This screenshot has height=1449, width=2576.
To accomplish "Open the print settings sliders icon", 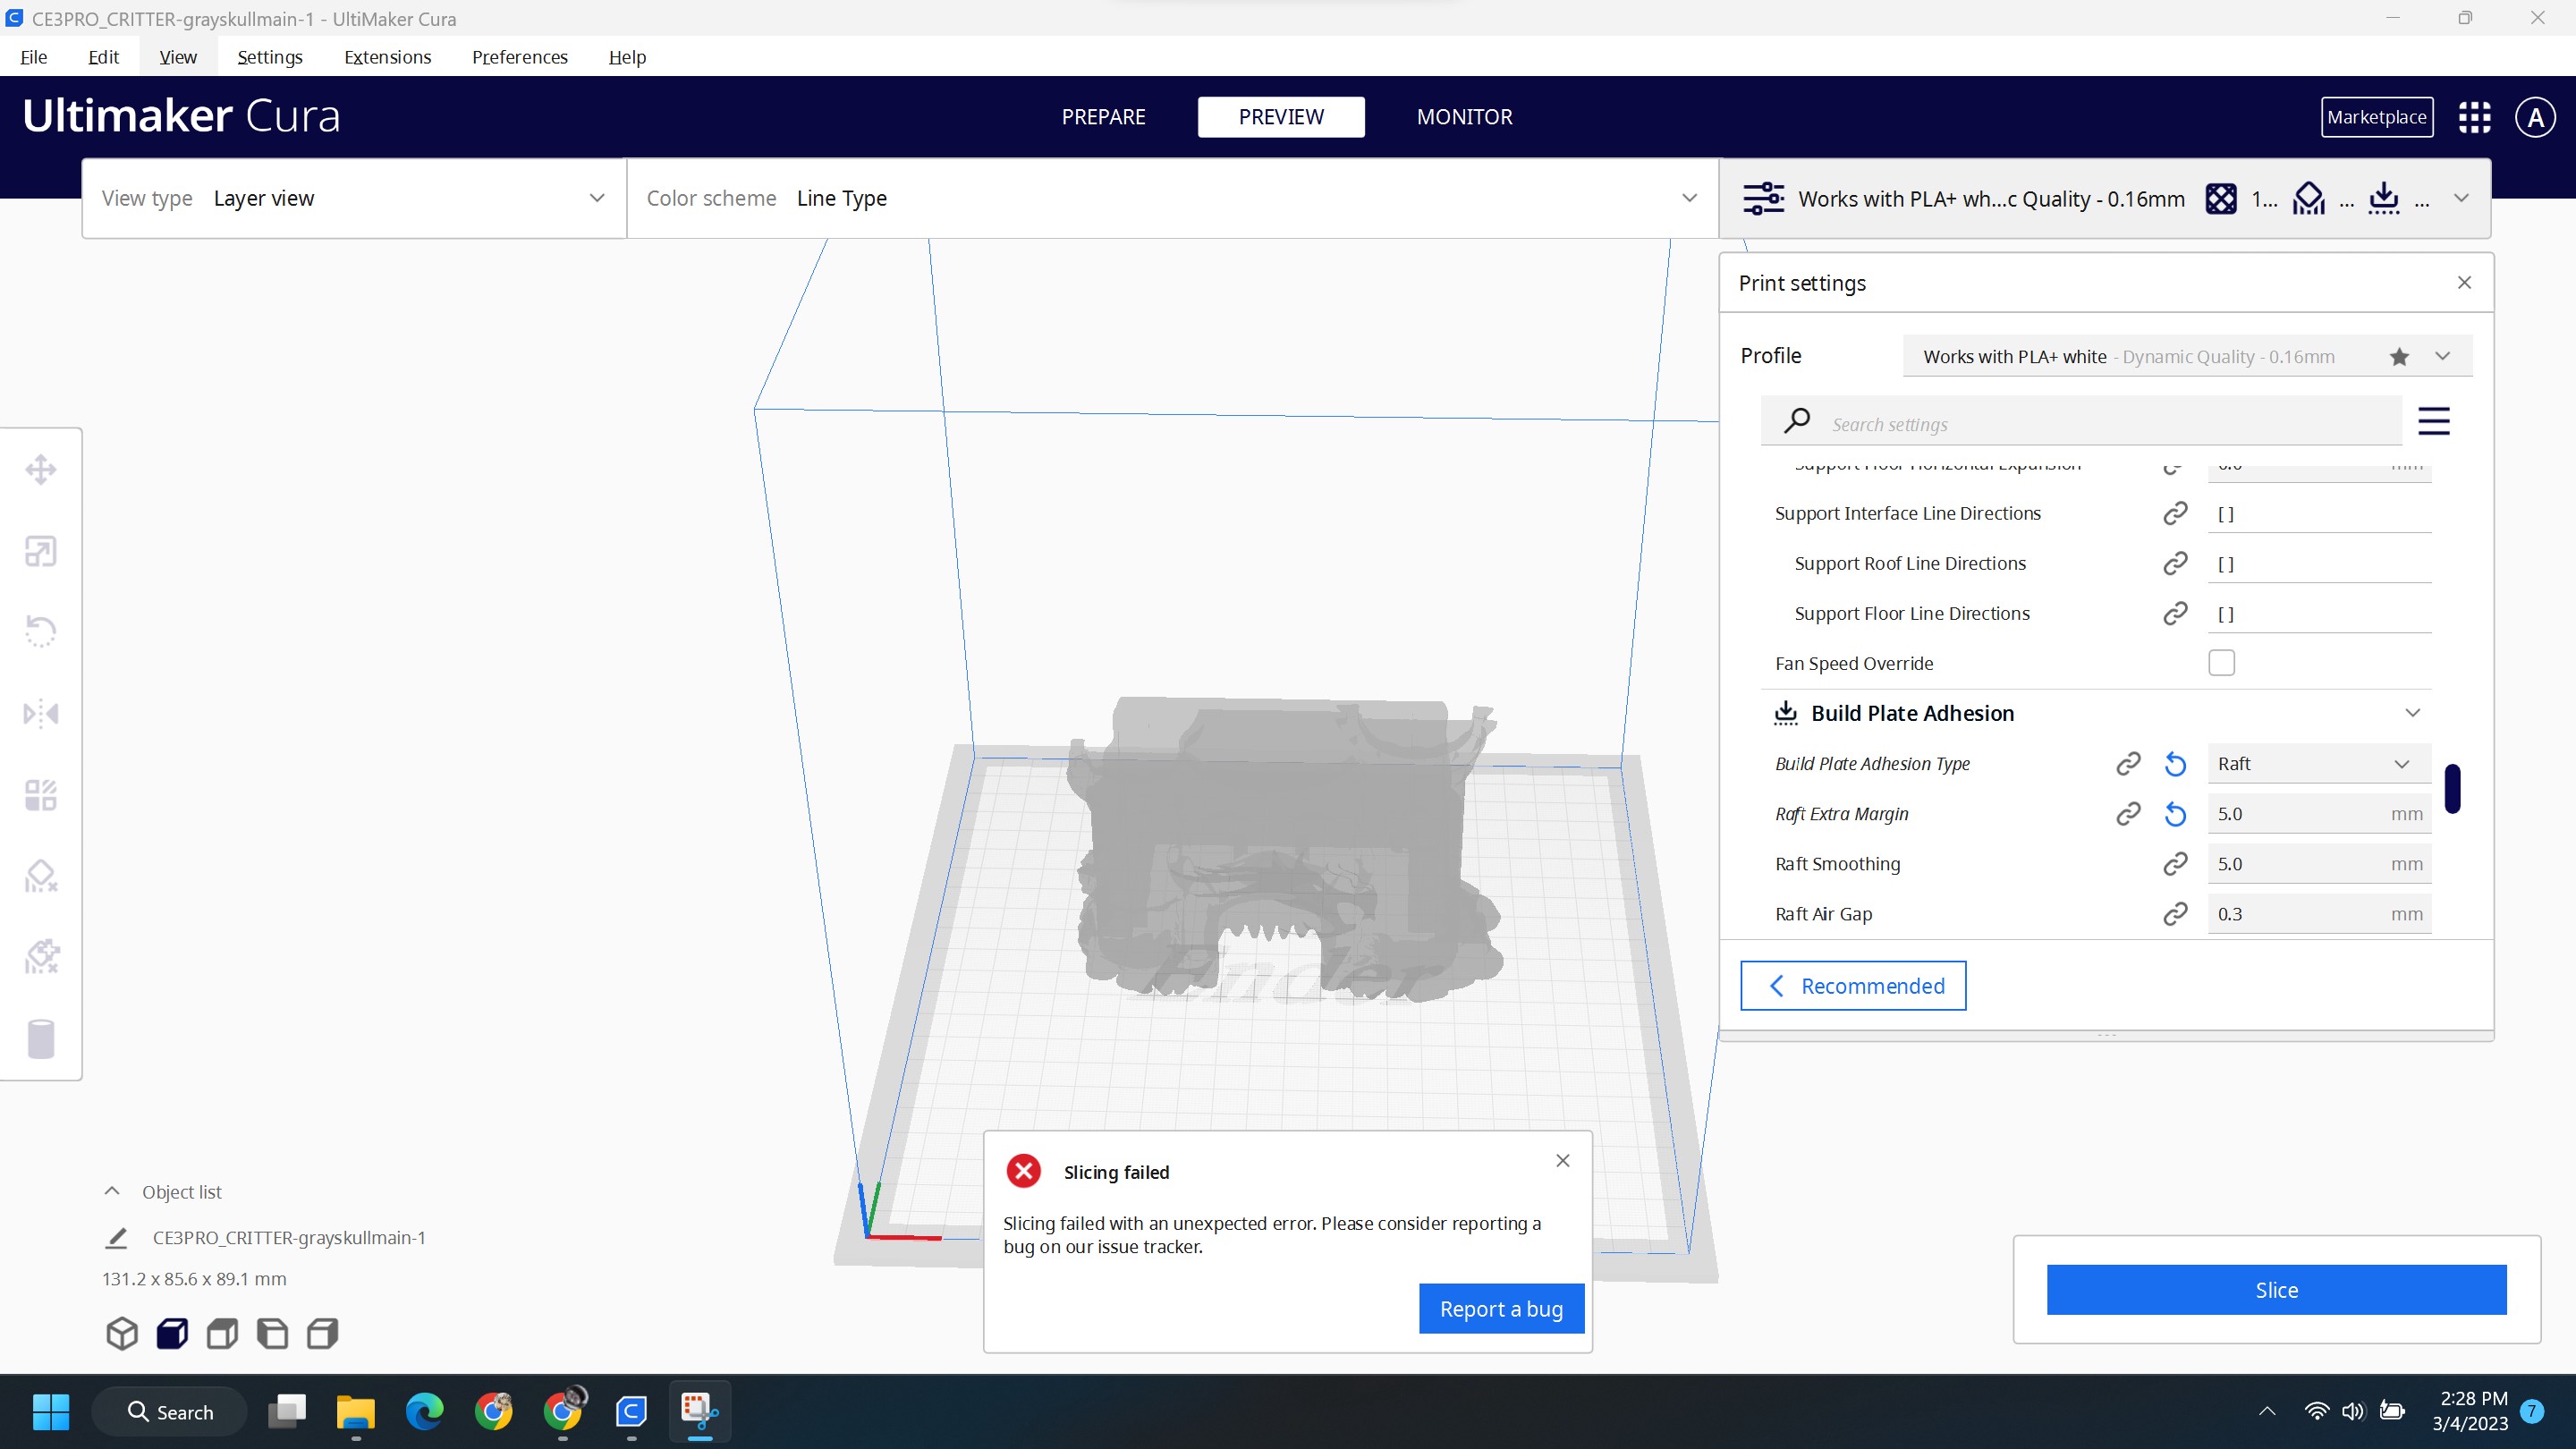I will pyautogui.click(x=1763, y=198).
